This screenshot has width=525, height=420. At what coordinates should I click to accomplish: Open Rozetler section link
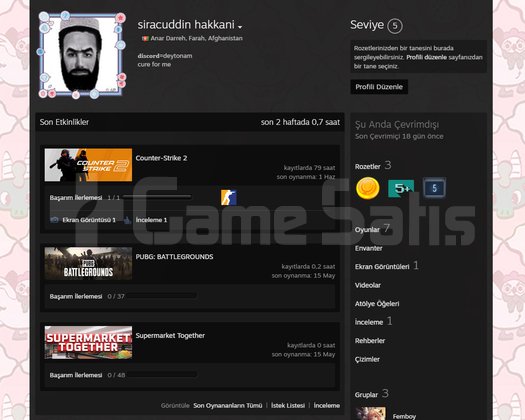point(368,166)
